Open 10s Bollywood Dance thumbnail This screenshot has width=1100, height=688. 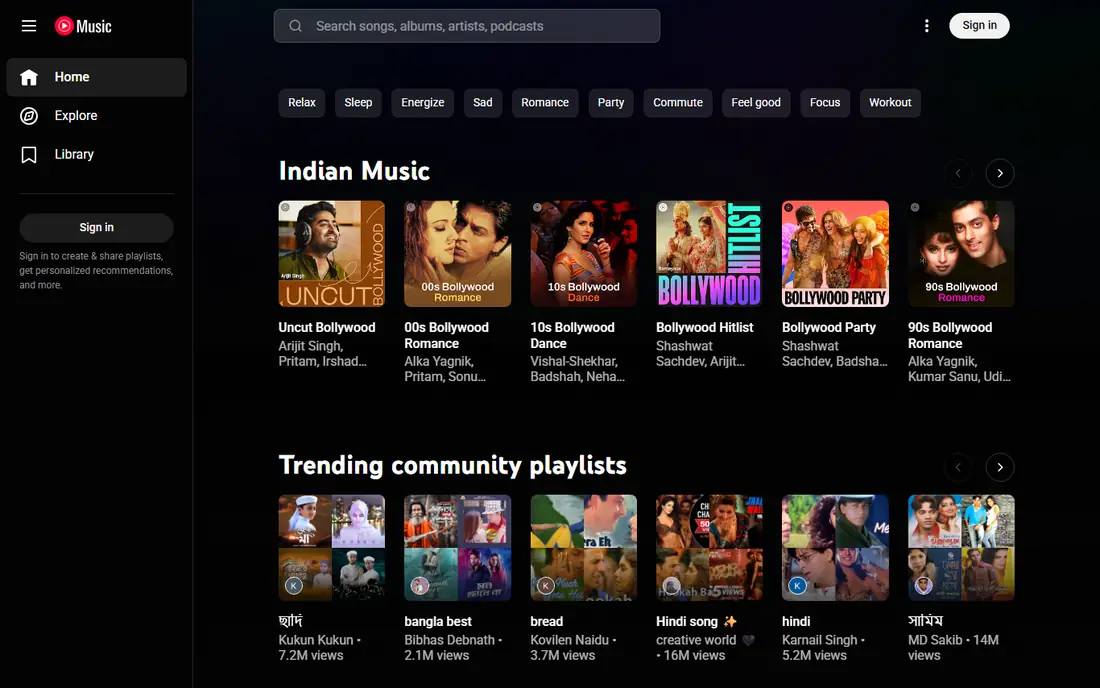point(584,254)
